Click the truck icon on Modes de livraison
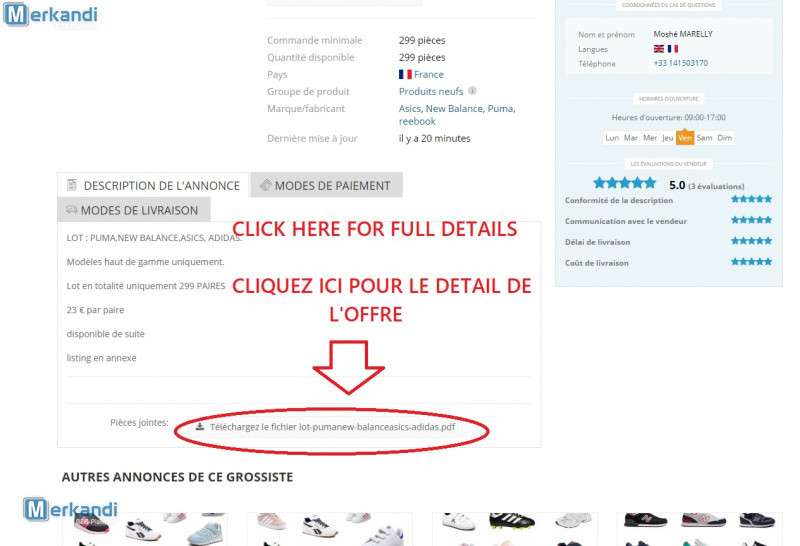800x546 pixels. click(71, 210)
